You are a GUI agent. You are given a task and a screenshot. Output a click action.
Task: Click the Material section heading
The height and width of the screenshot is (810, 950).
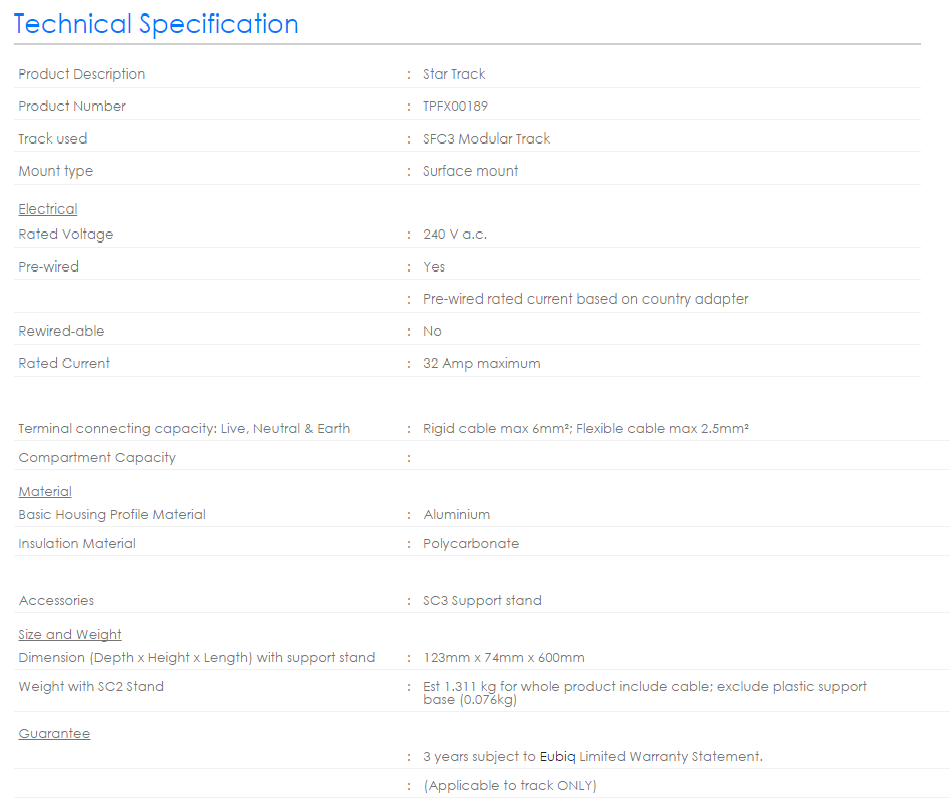click(45, 491)
